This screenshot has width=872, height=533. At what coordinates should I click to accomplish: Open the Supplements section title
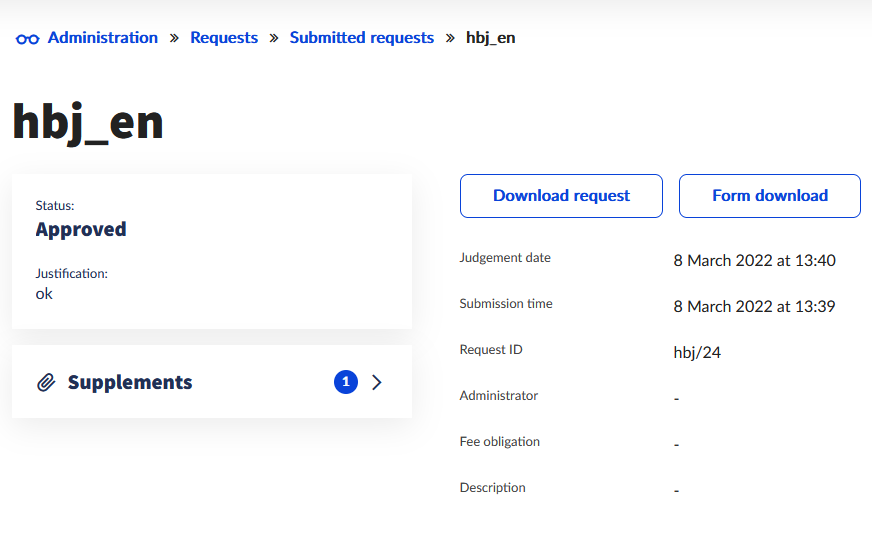tap(130, 382)
